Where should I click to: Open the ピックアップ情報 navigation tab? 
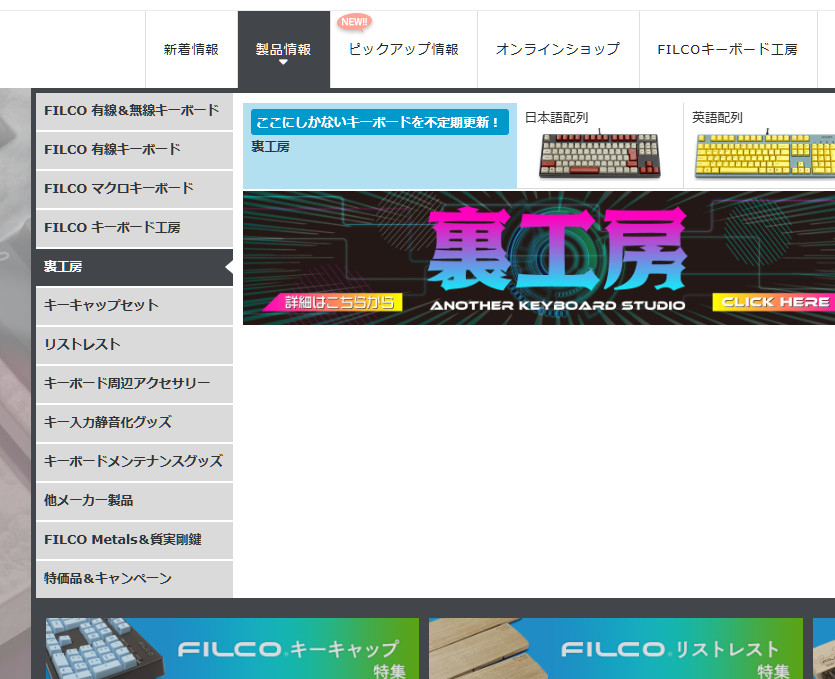pyautogui.click(x=404, y=50)
